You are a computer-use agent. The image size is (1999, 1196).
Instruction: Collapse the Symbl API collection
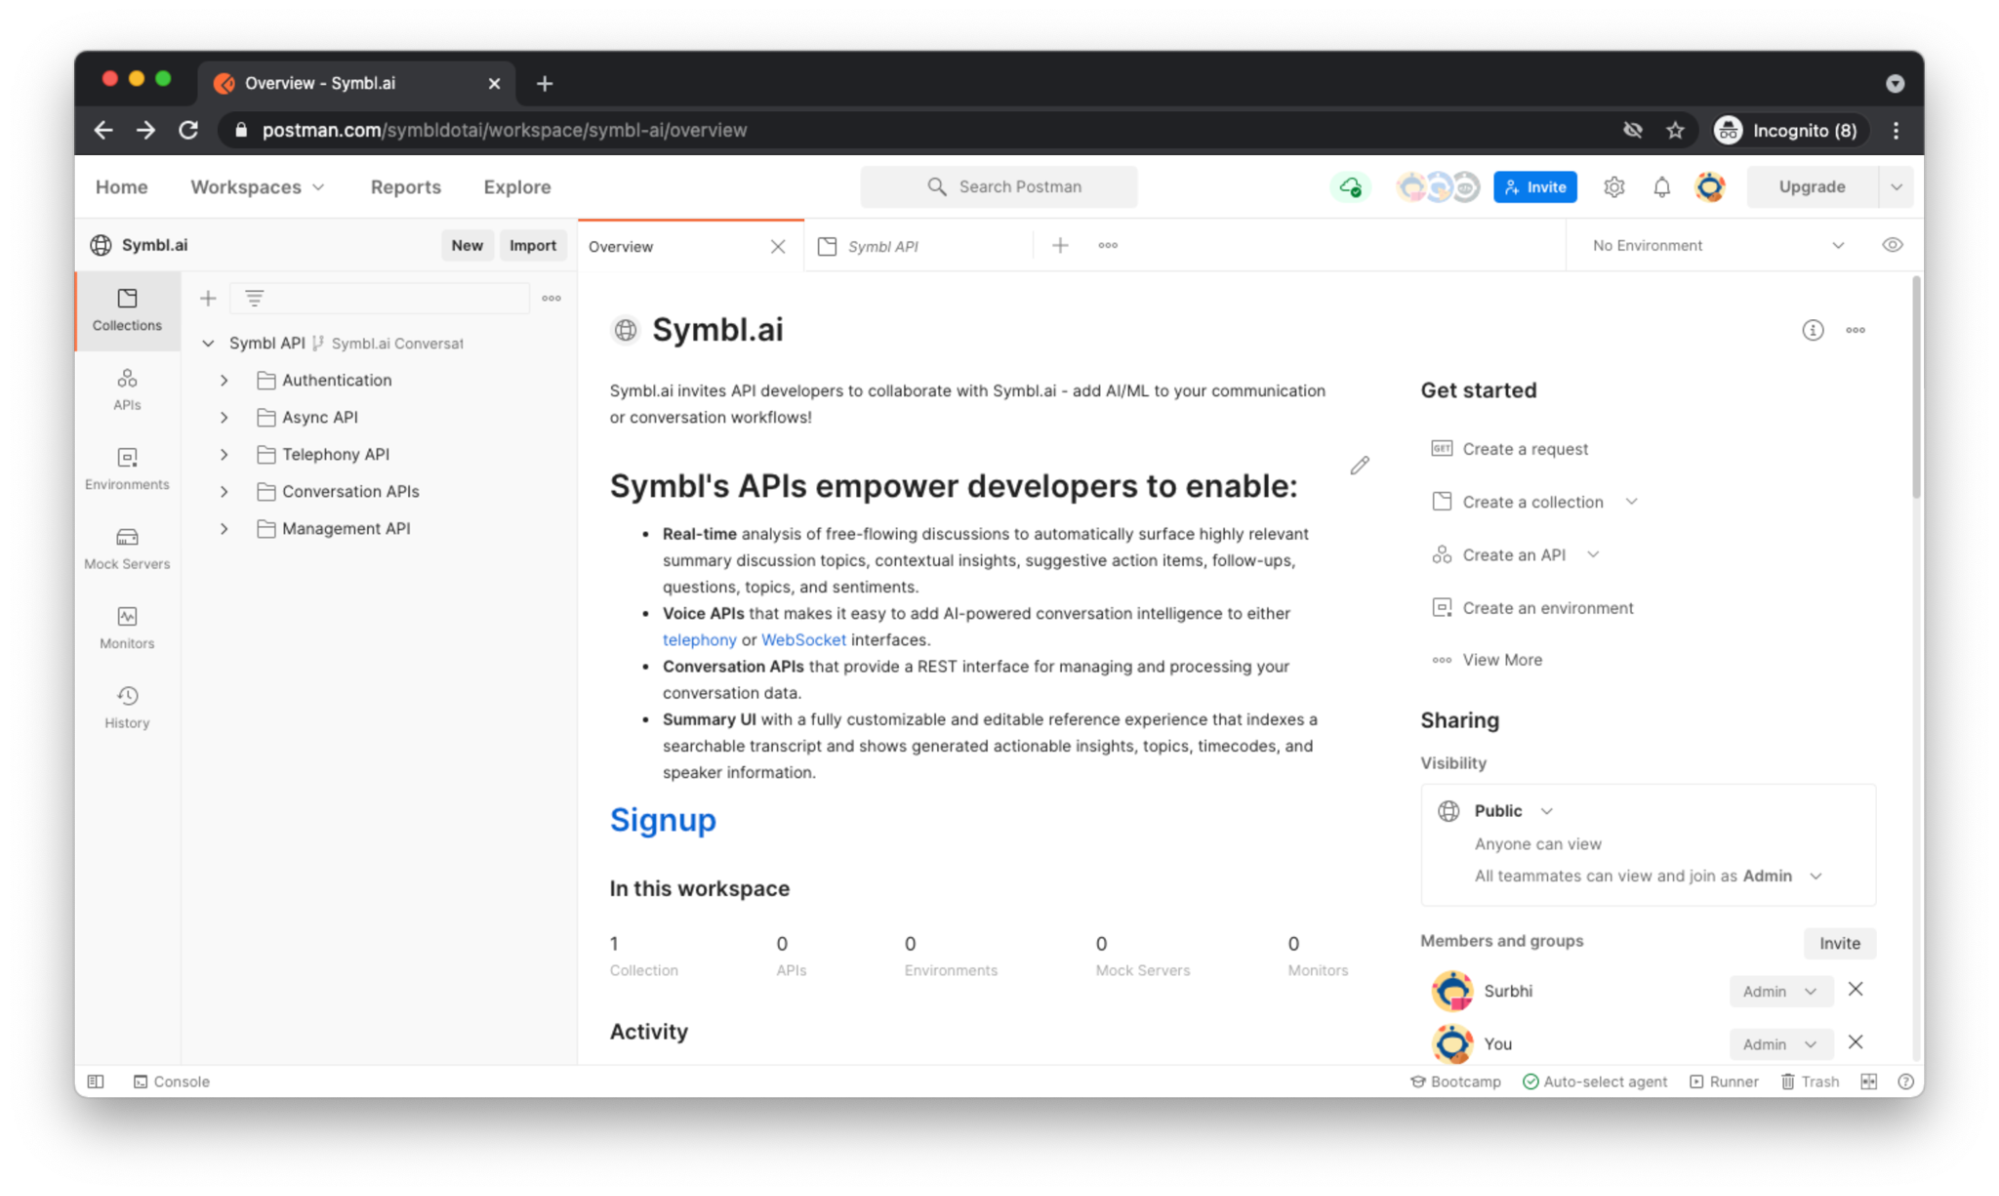[208, 343]
